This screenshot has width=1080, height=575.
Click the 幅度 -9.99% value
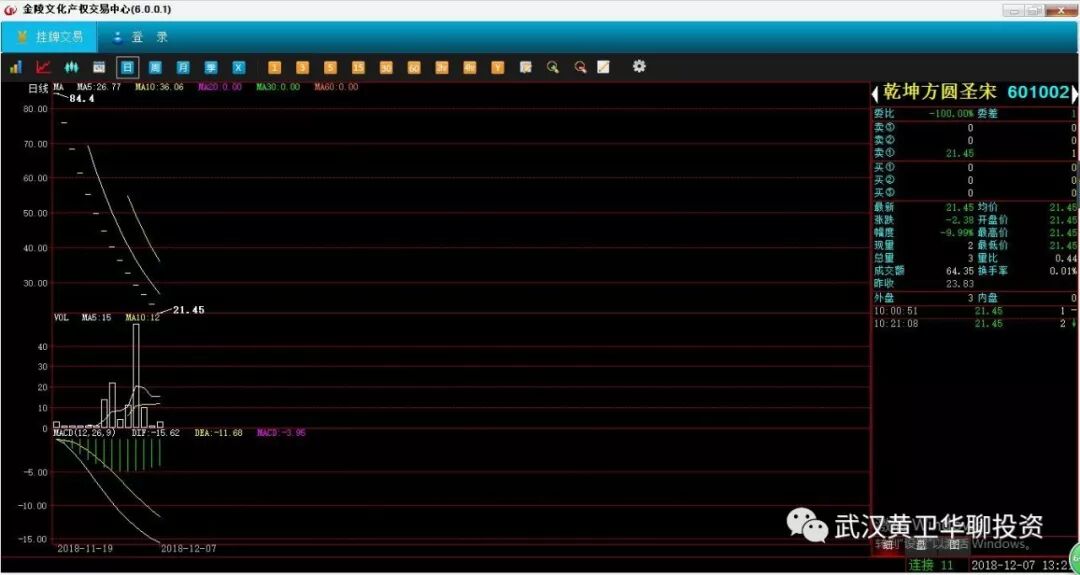955,233
